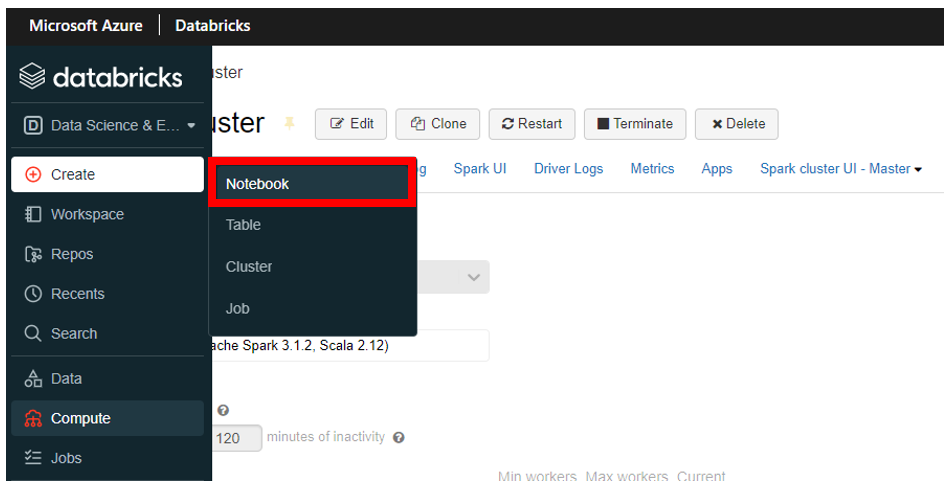Click the Min workers label

[x=537, y=477]
